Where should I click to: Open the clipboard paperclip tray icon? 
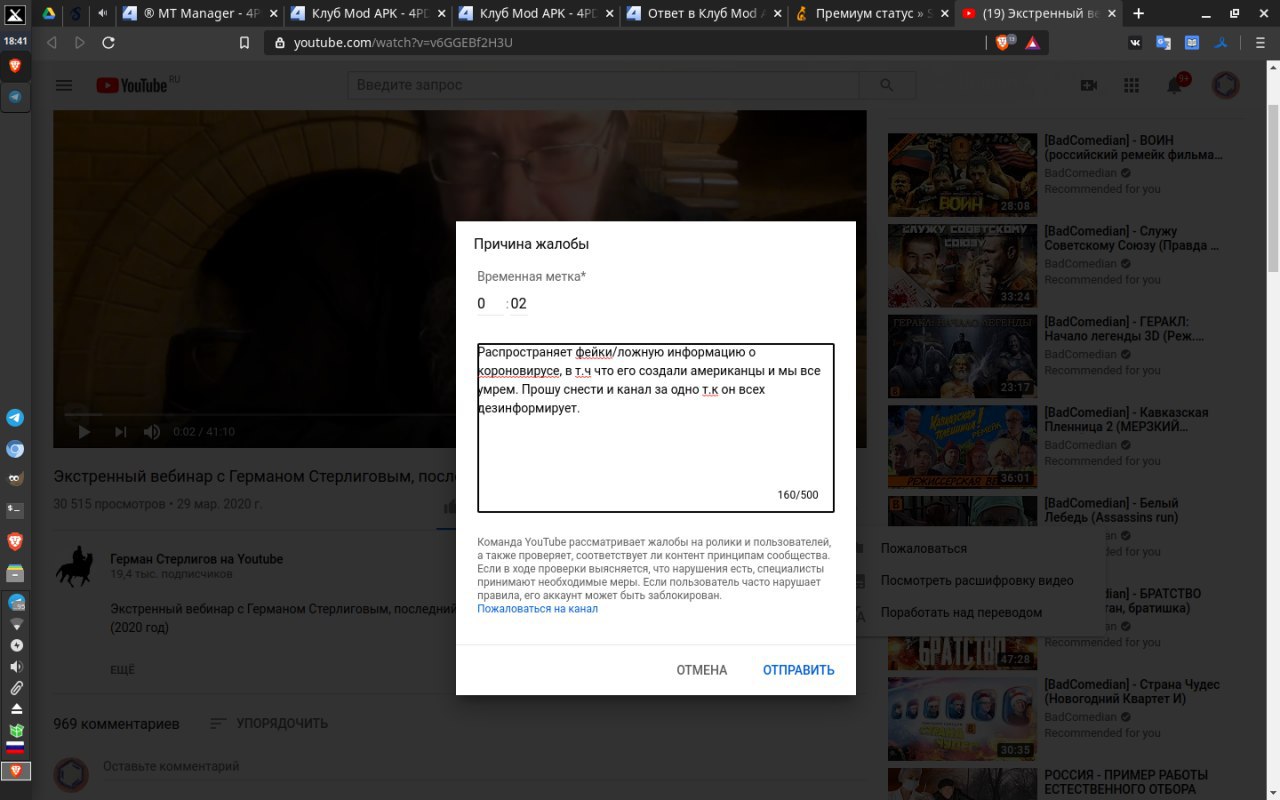coord(15,688)
